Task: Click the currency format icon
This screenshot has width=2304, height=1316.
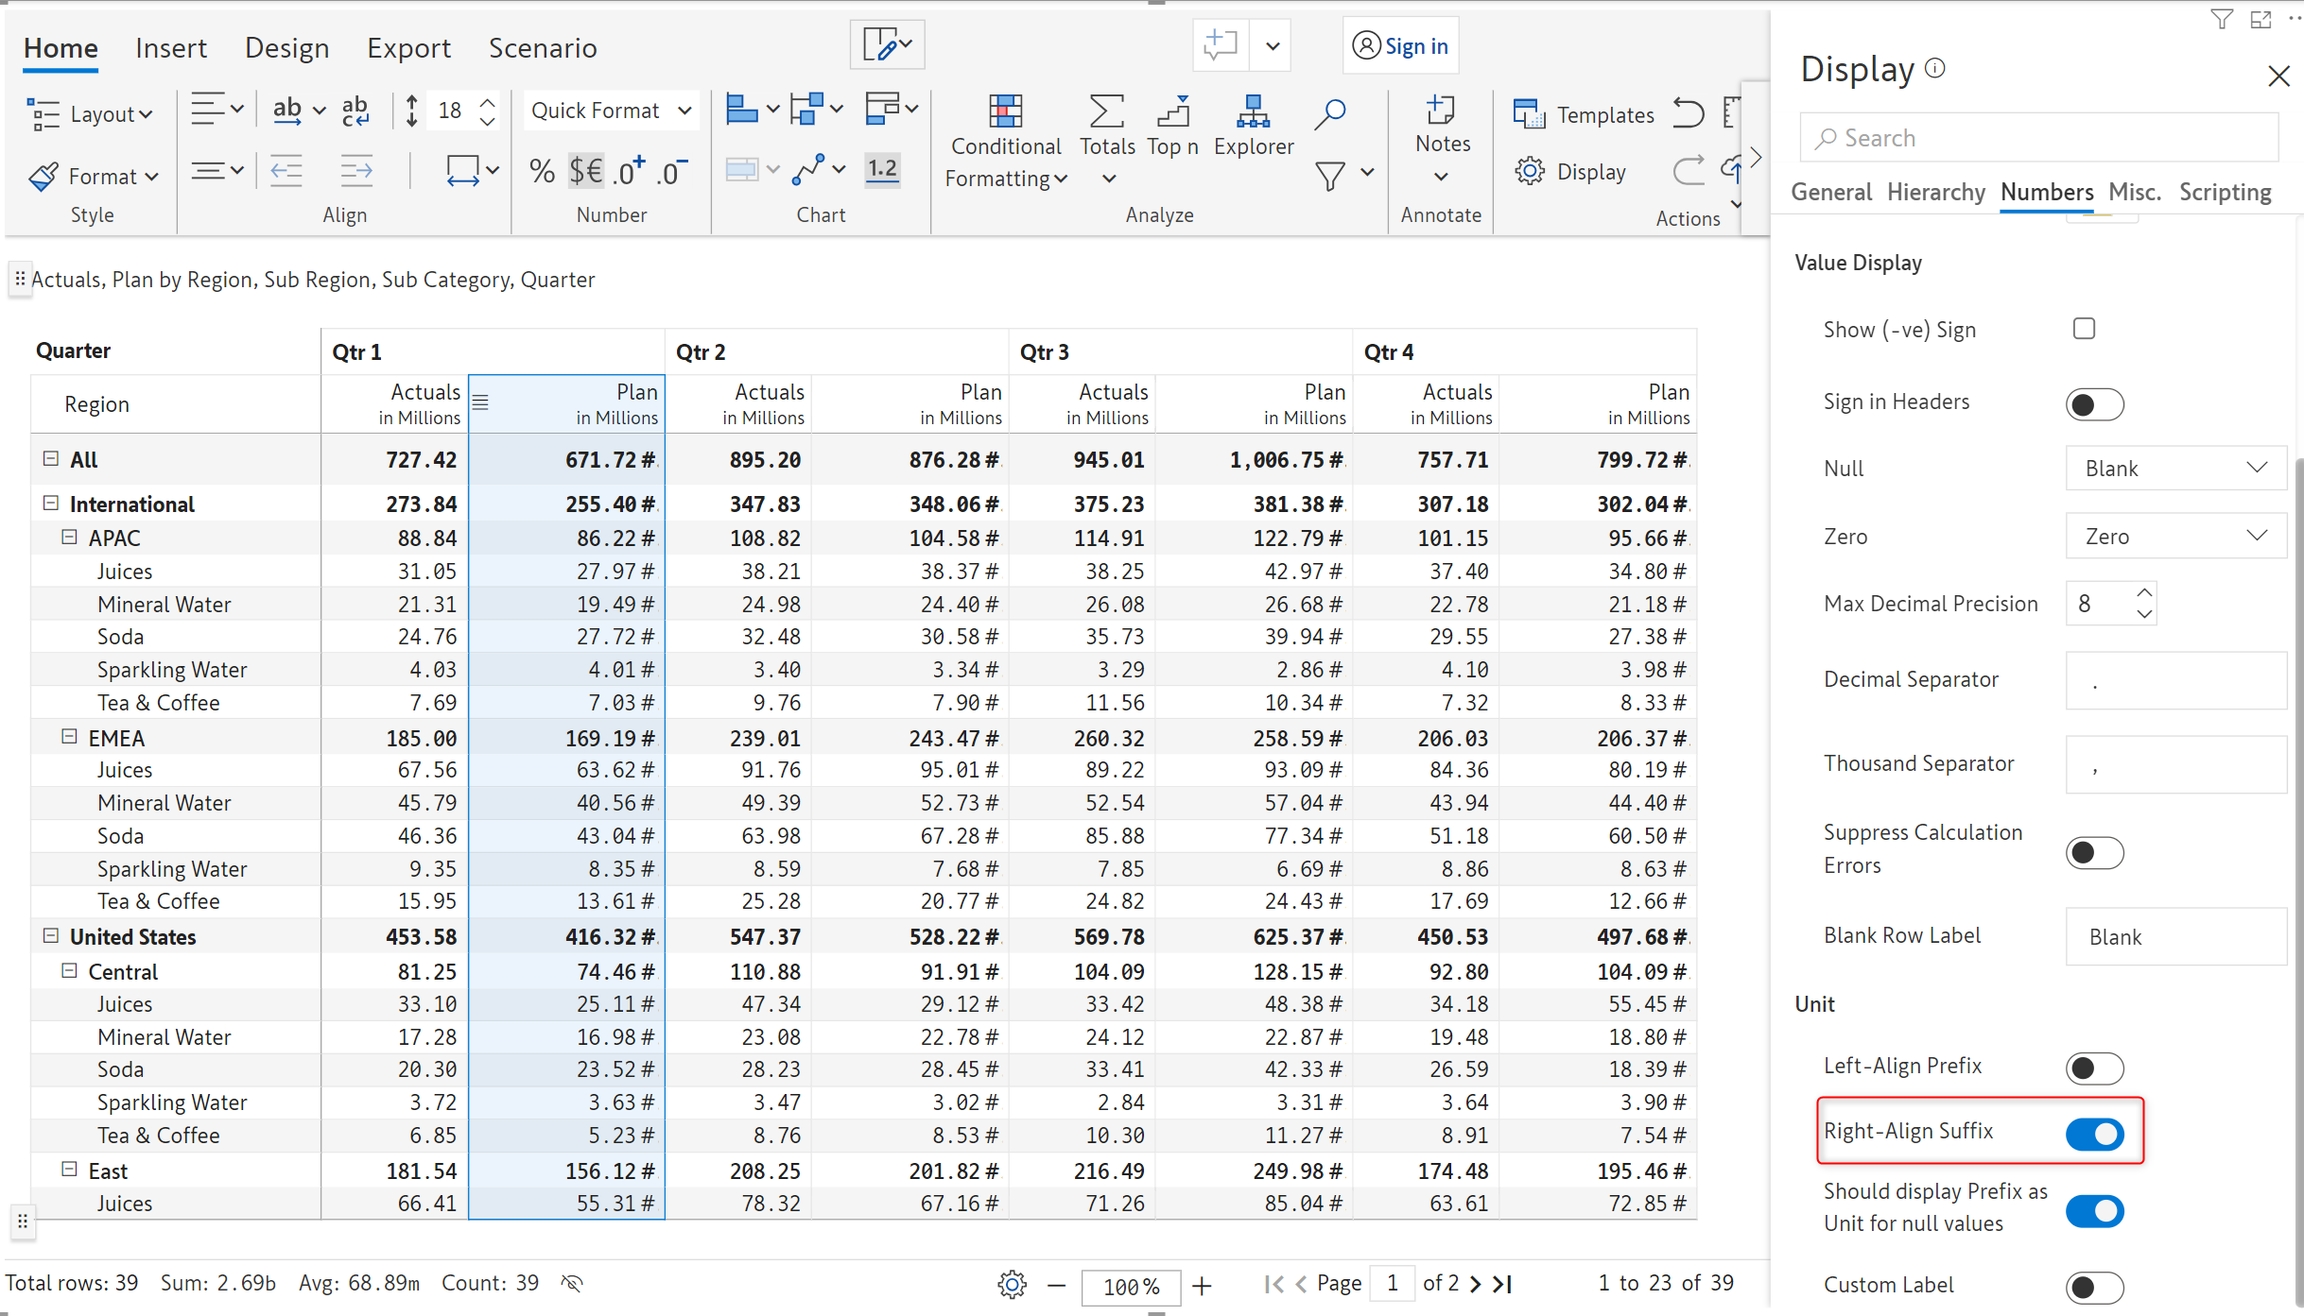Action: pyautogui.click(x=586, y=172)
